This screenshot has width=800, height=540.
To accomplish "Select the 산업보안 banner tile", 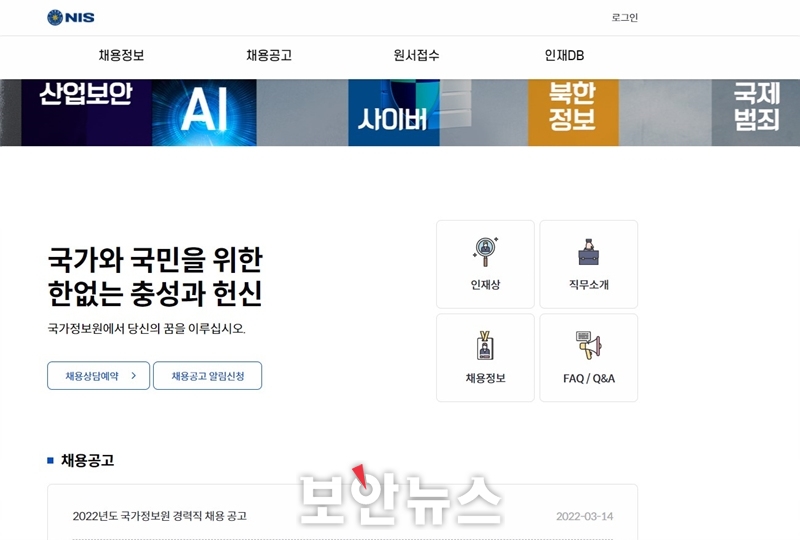I will coord(87,112).
